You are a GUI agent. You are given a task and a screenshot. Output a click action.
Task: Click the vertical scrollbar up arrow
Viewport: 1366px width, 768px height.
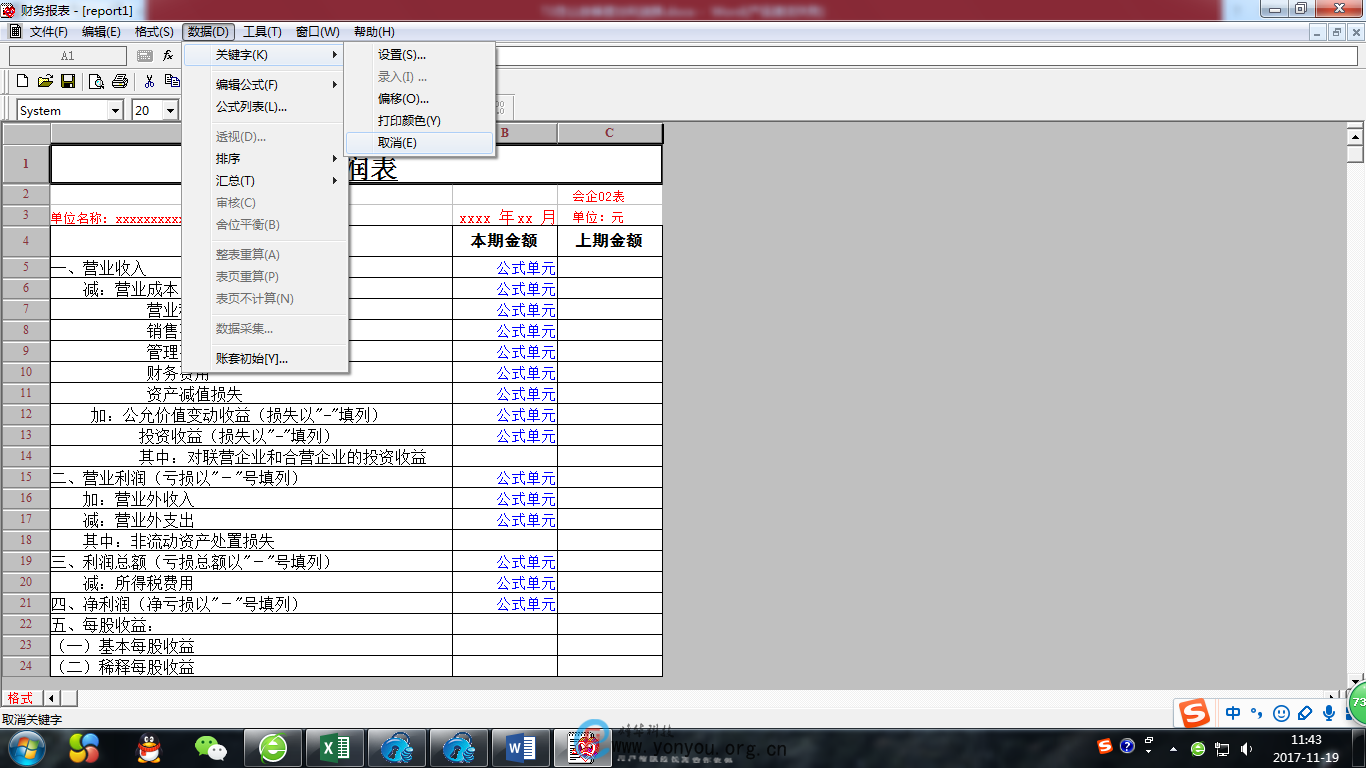click(1356, 136)
